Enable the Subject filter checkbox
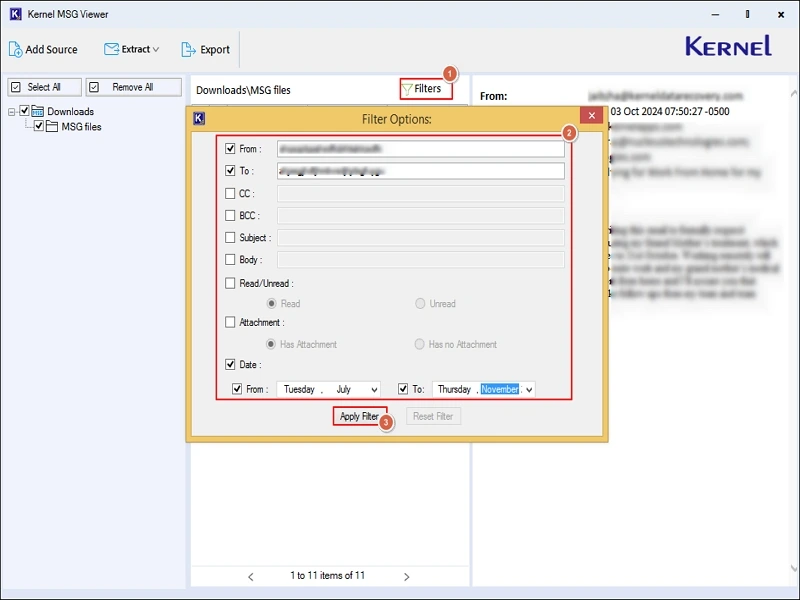Image resolution: width=800 pixels, height=600 pixels. pos(230,238)
